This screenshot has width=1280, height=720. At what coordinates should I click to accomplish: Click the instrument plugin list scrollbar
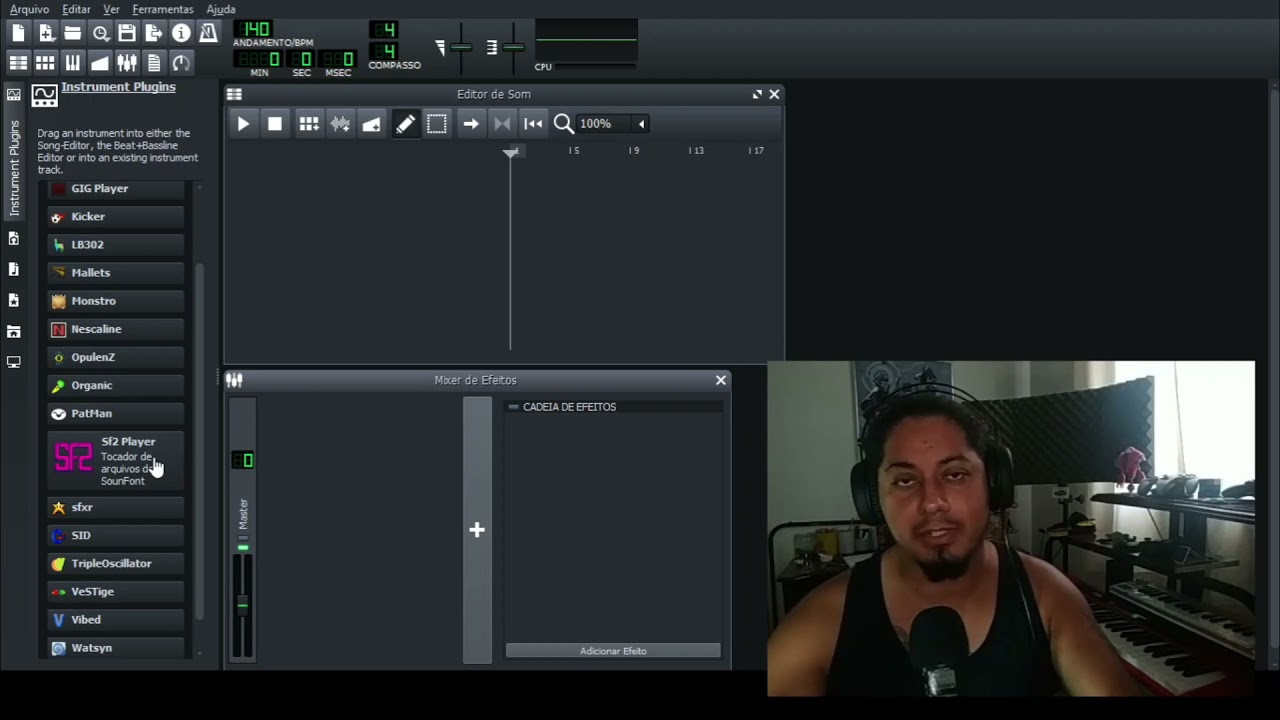(199, 440)
